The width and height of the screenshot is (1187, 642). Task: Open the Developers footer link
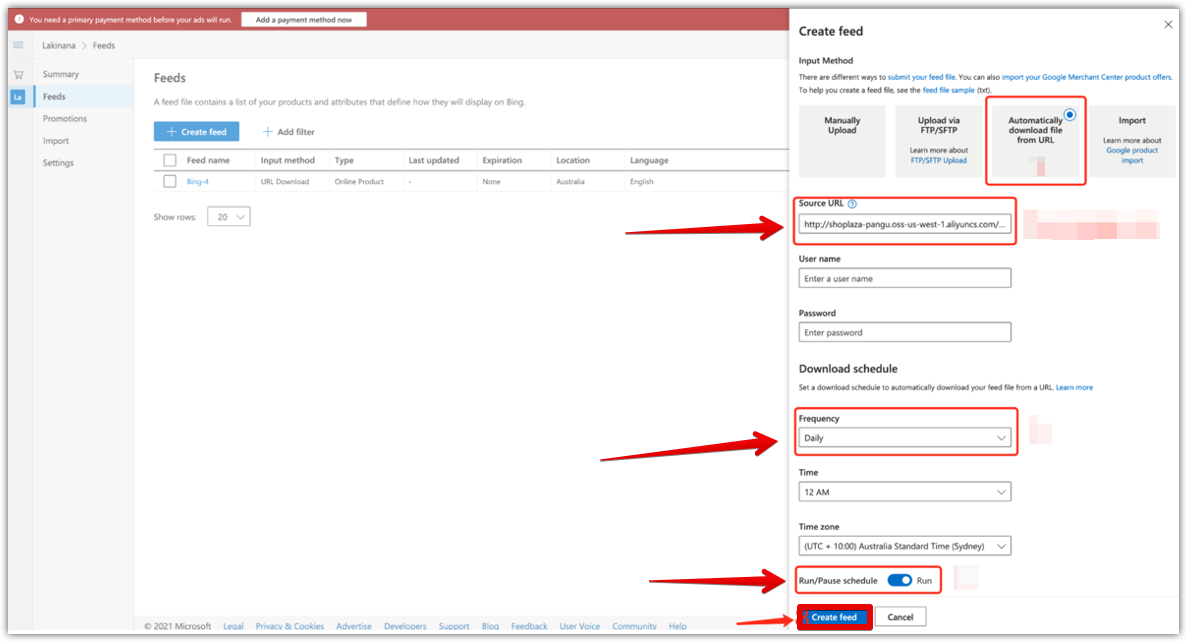point(405,626)
